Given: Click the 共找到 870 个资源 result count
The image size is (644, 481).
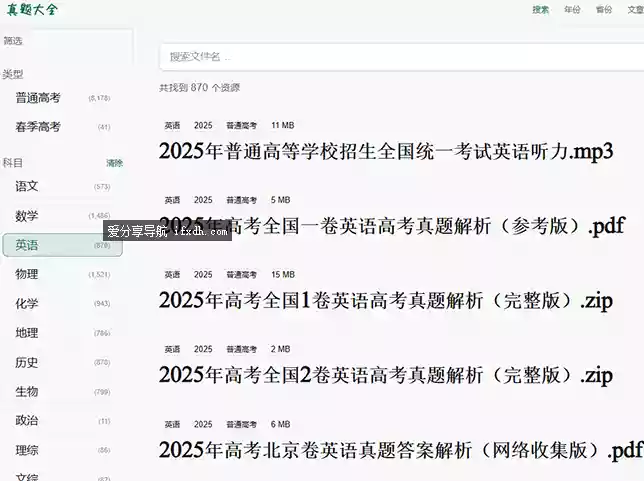Looking at the screenshot, I should click(x=200, y=87).
